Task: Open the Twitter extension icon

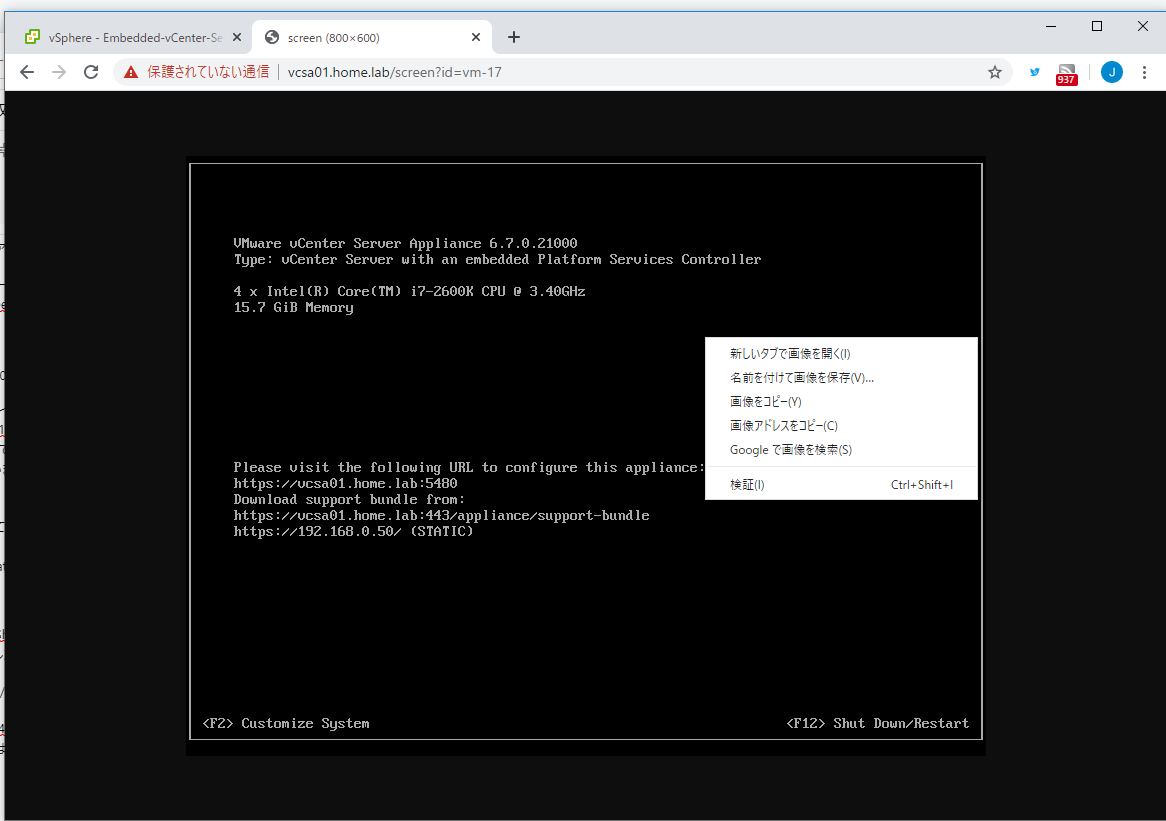Action: coord(1034,72)
